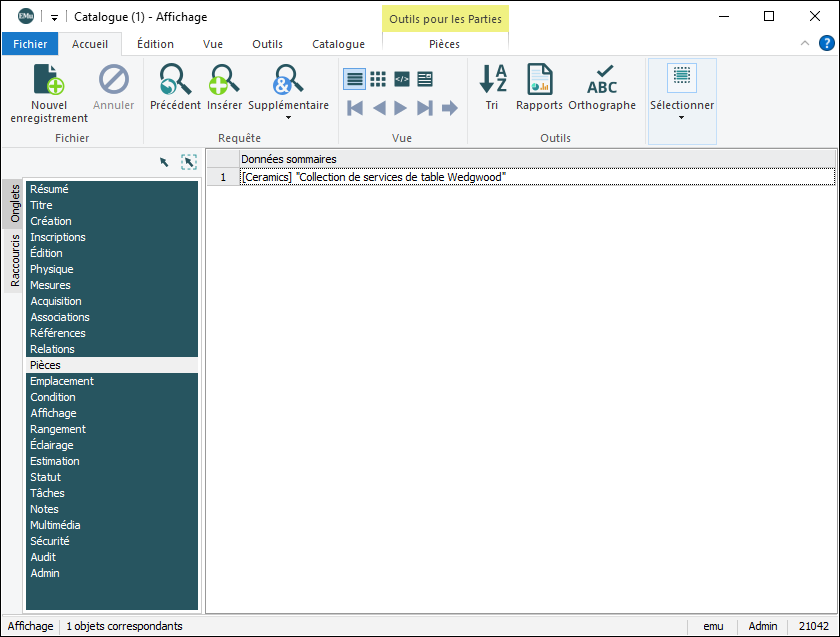Switch to grid thumbnail view icon

coord(378,79)
